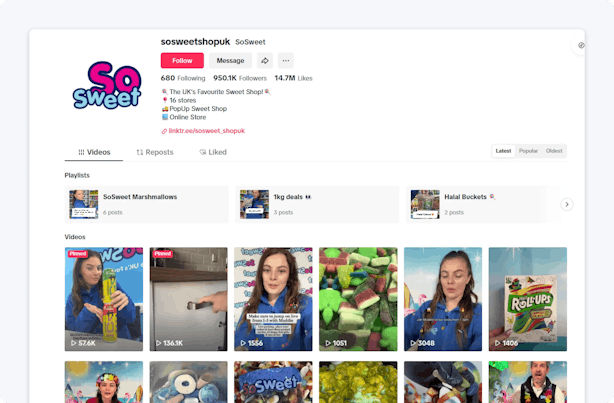Screen dimensions: 614x403
Task: Open the second-row video with man in vest
Action: pyautogui.click(x=527, y=382)
